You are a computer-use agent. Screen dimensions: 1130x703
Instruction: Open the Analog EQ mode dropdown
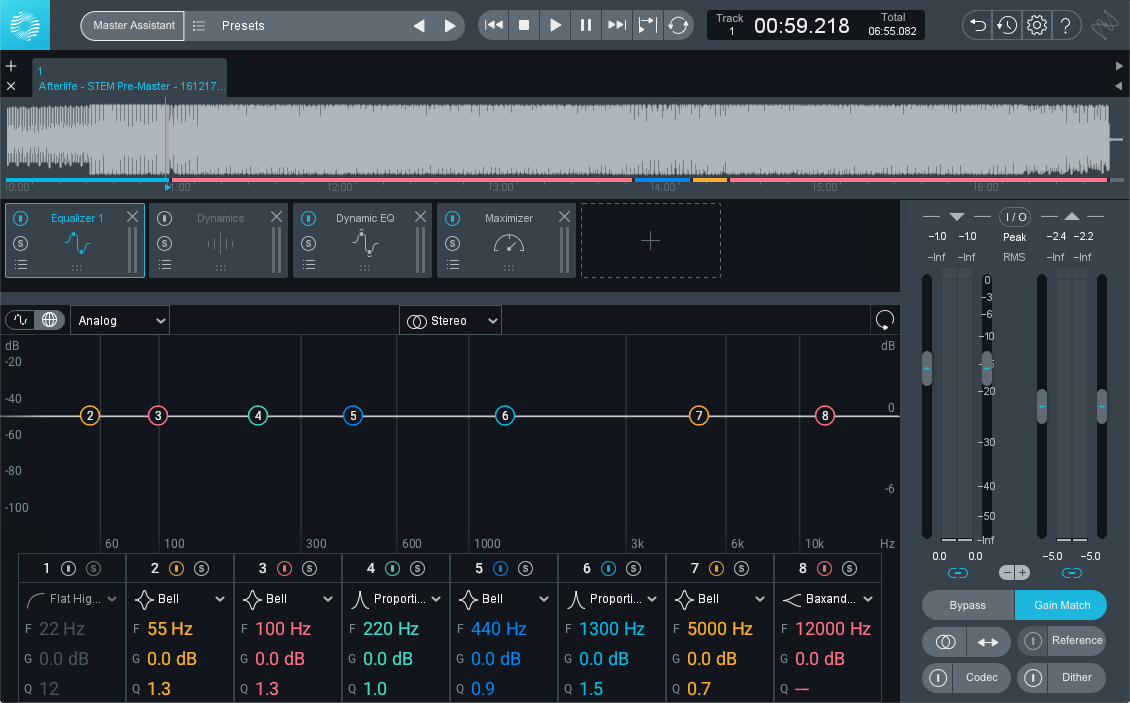pos(120,320)
